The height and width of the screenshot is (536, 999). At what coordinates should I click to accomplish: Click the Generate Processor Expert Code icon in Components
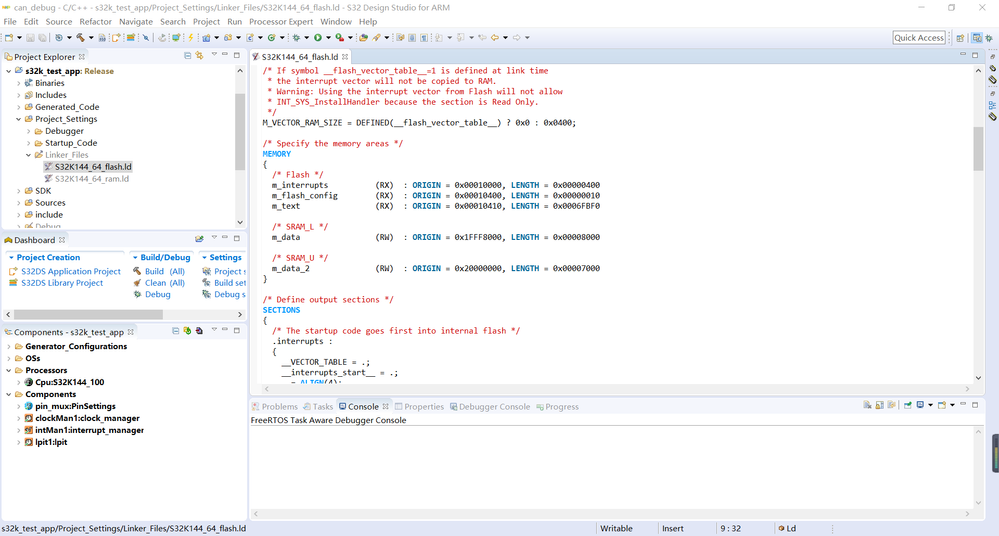(187, 331)
